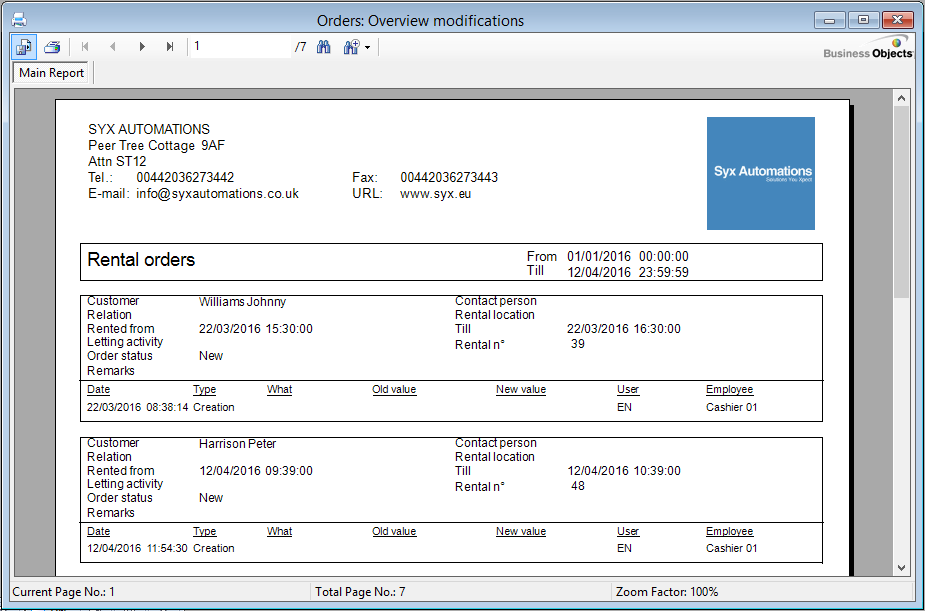Jump to the last page
The width and height of the screenshot is (925, 611).
click(x=170, y=47)
